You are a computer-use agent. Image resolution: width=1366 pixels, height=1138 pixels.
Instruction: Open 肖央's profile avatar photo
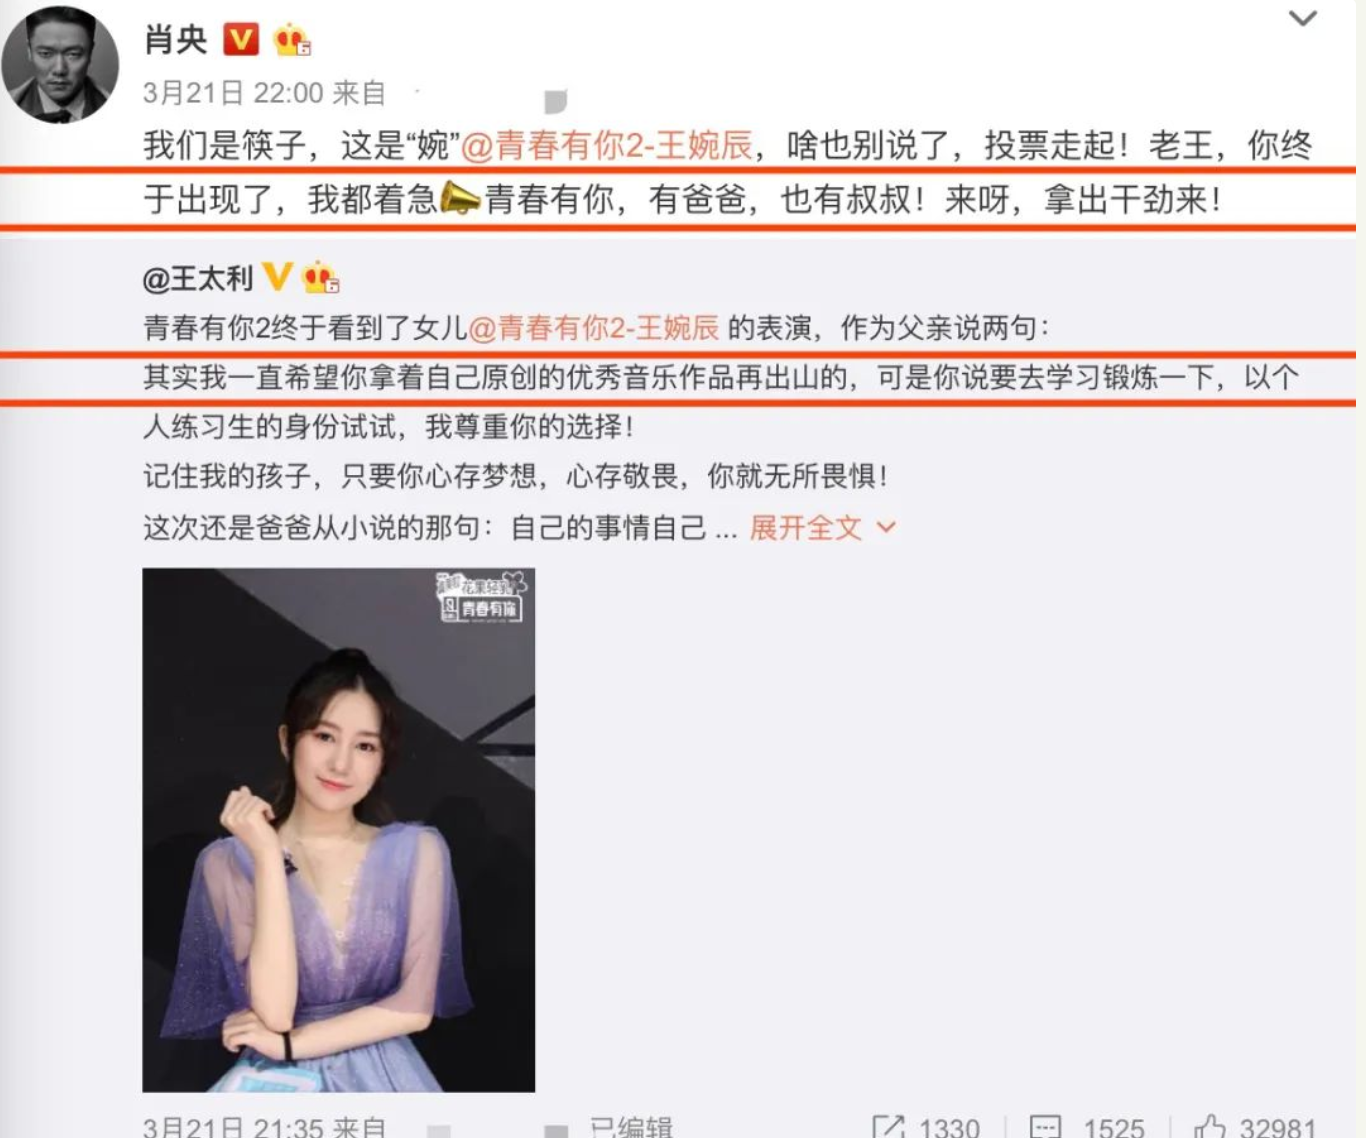click(x=60, y=64)
